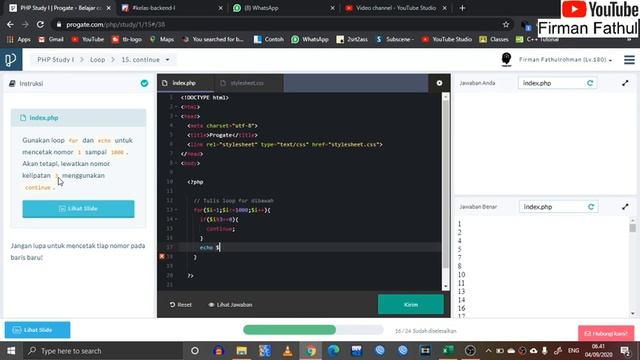640x360 pixels.
Task: Click the index.php file header in instructions
Action: [78, 118]
